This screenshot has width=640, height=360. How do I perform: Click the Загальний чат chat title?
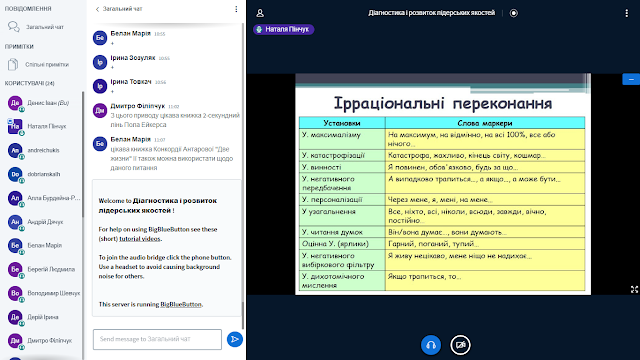coord(122,9)
